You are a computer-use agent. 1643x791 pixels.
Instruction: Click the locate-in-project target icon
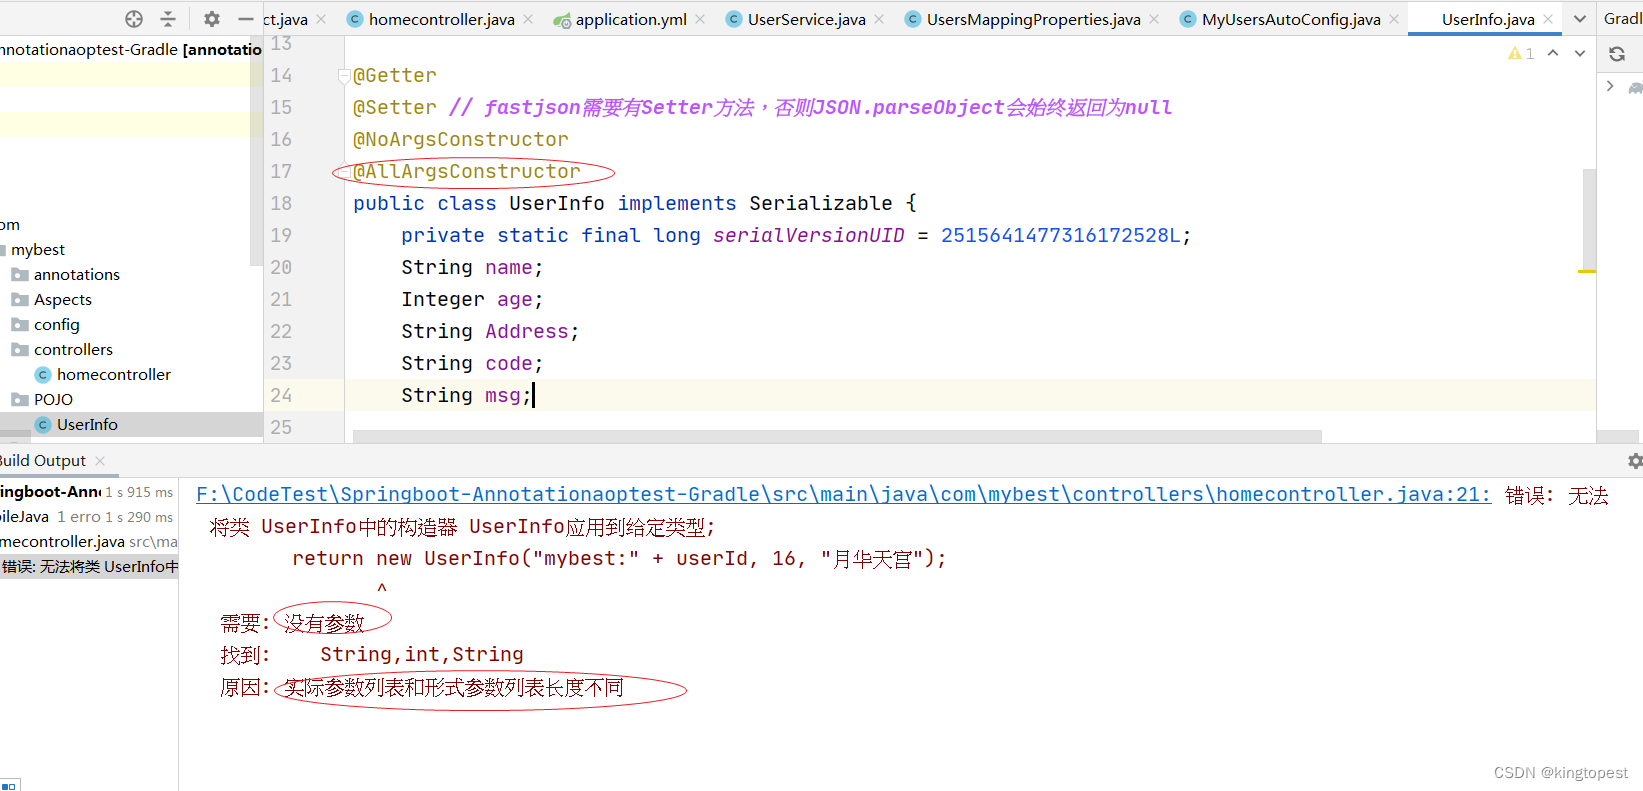134,19
